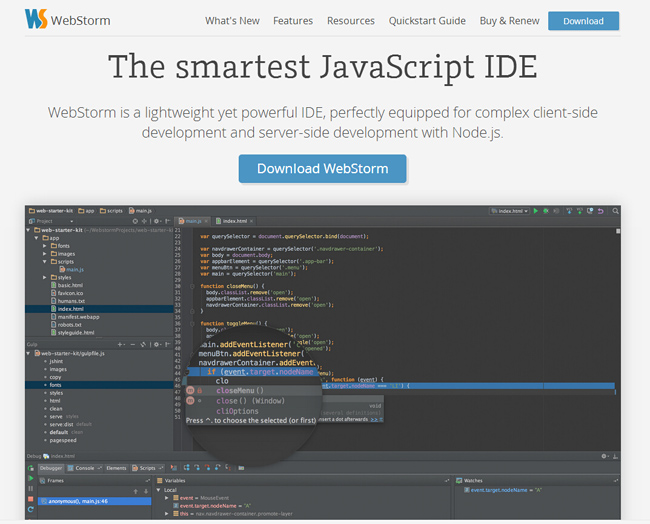This screenshot has height=524, width=650.
Task: Click the Show Execution Point icon
Action: point(174,468)
